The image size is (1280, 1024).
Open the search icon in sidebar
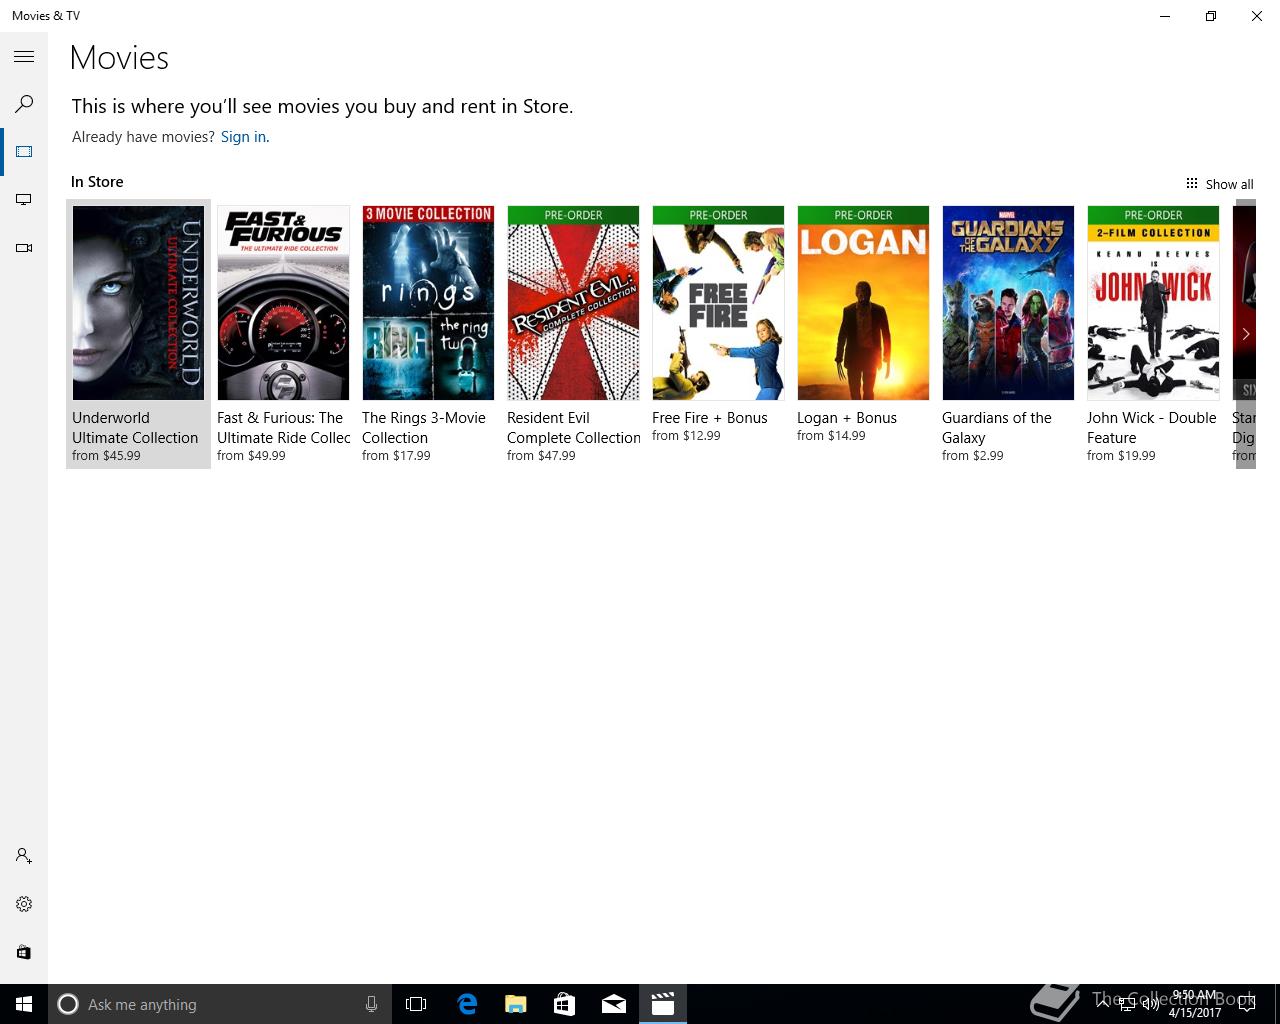pos(24,104)
